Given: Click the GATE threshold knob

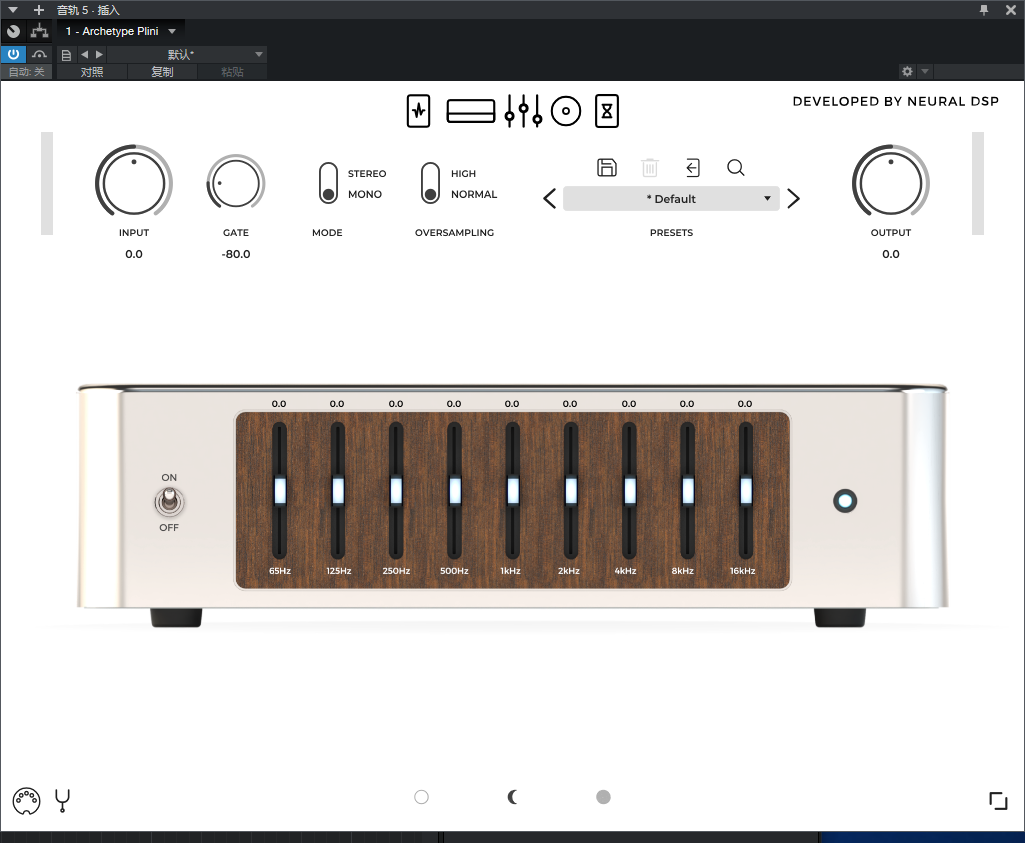Looking at the screenshot, I should pyautogui.click(x=235, y=182).
